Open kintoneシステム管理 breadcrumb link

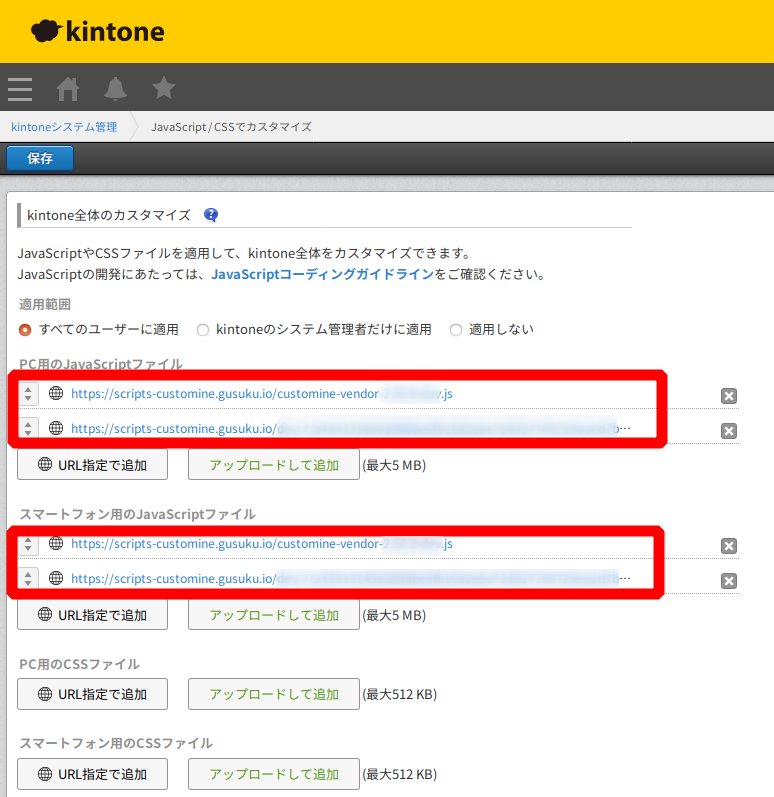[x=64, y=127]
